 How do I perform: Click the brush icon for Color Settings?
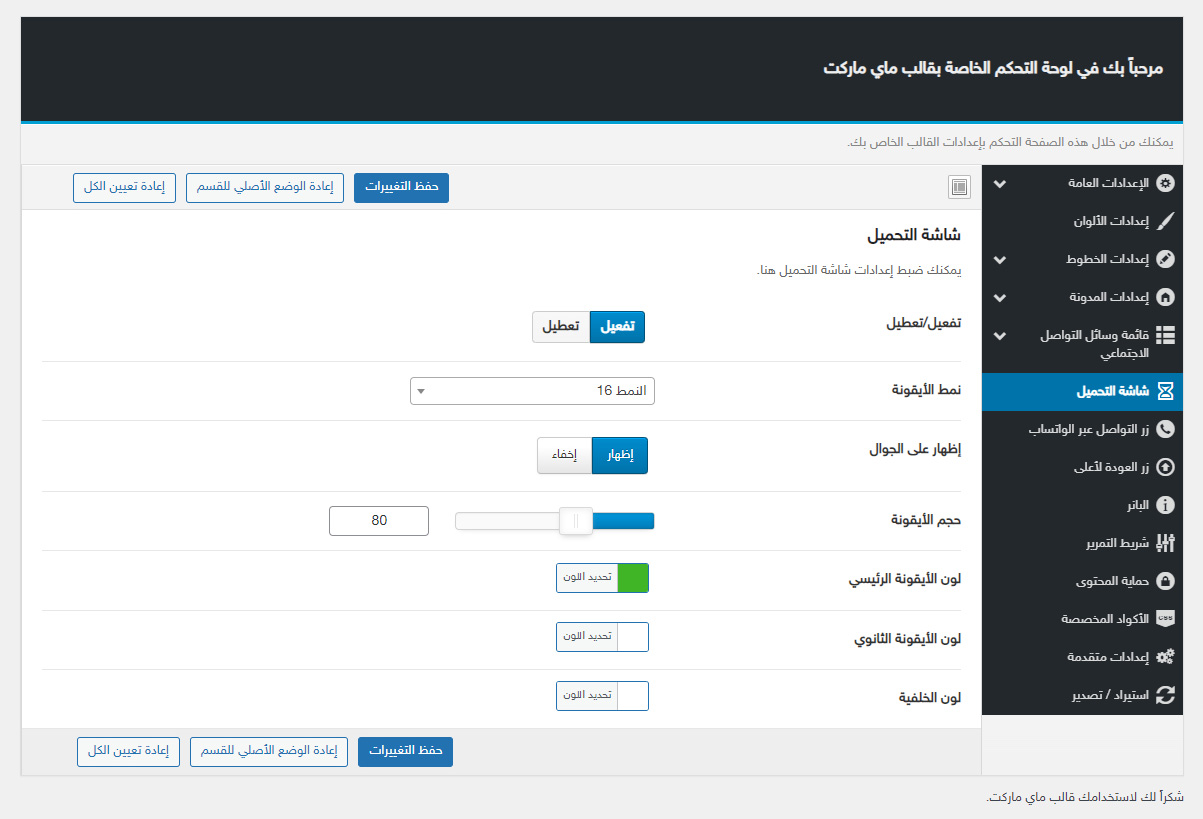coord(1165,222)
